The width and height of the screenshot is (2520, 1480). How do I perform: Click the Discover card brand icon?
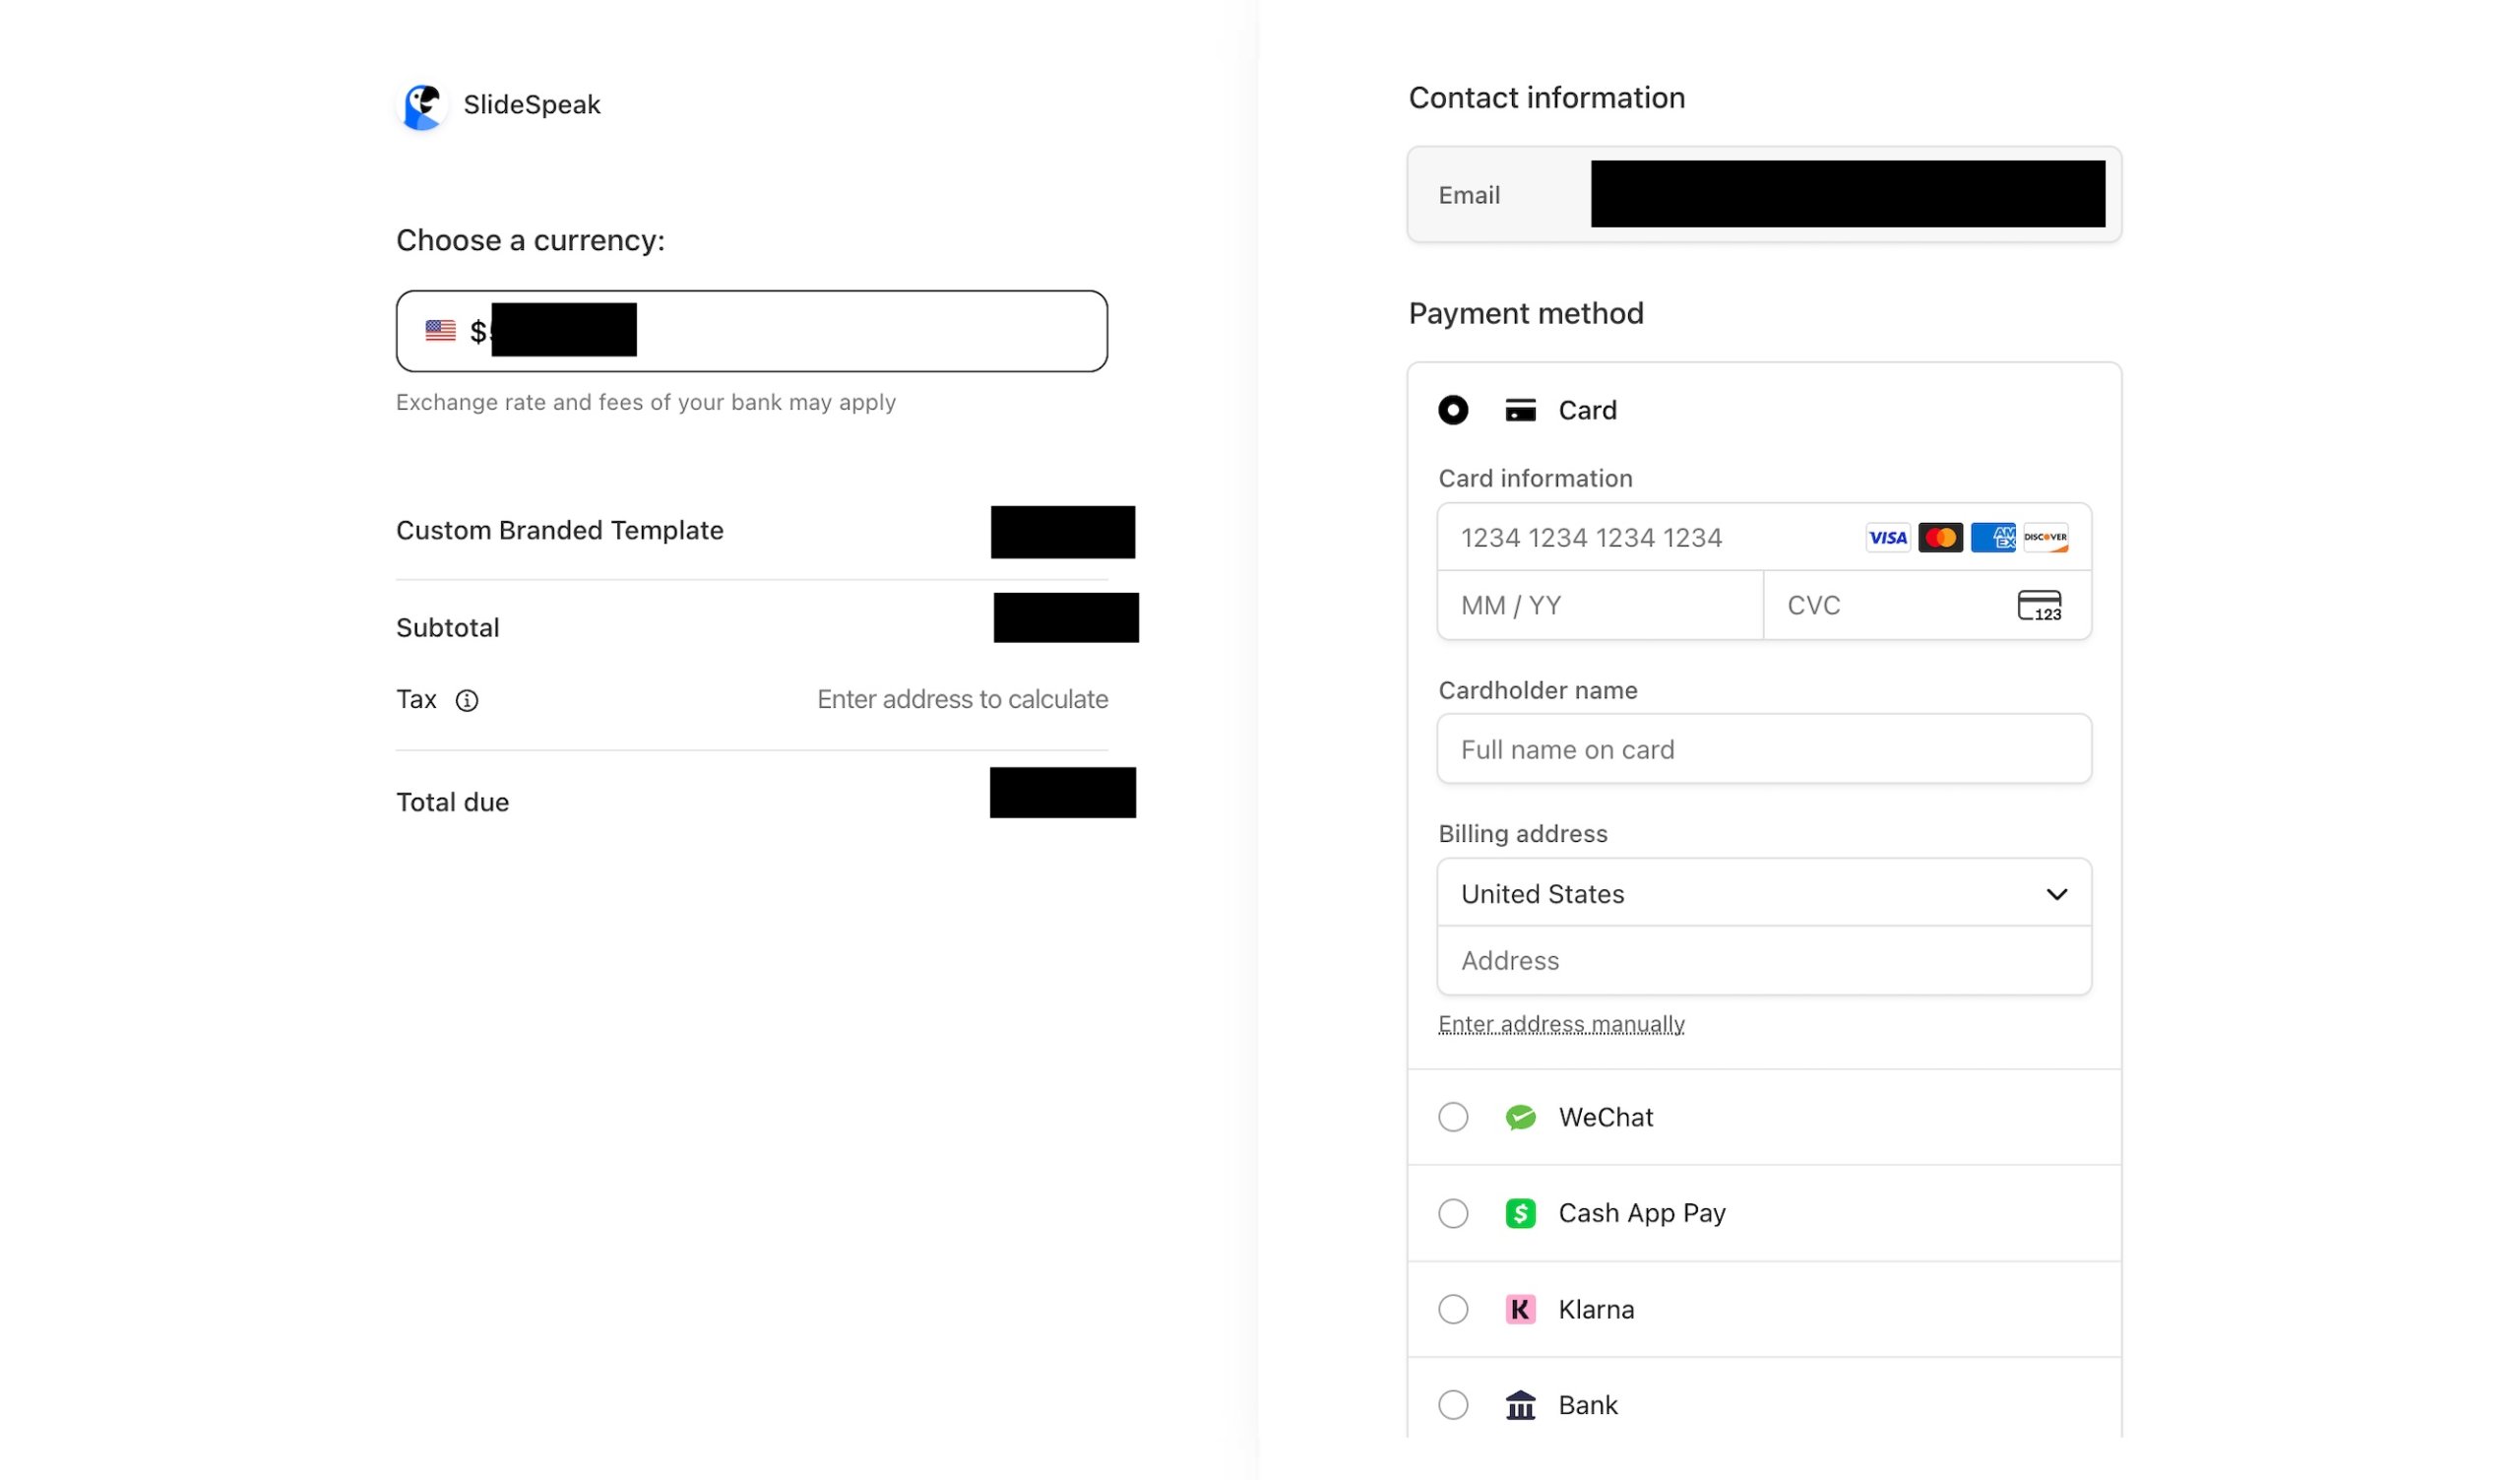(x=2046, y=537)
